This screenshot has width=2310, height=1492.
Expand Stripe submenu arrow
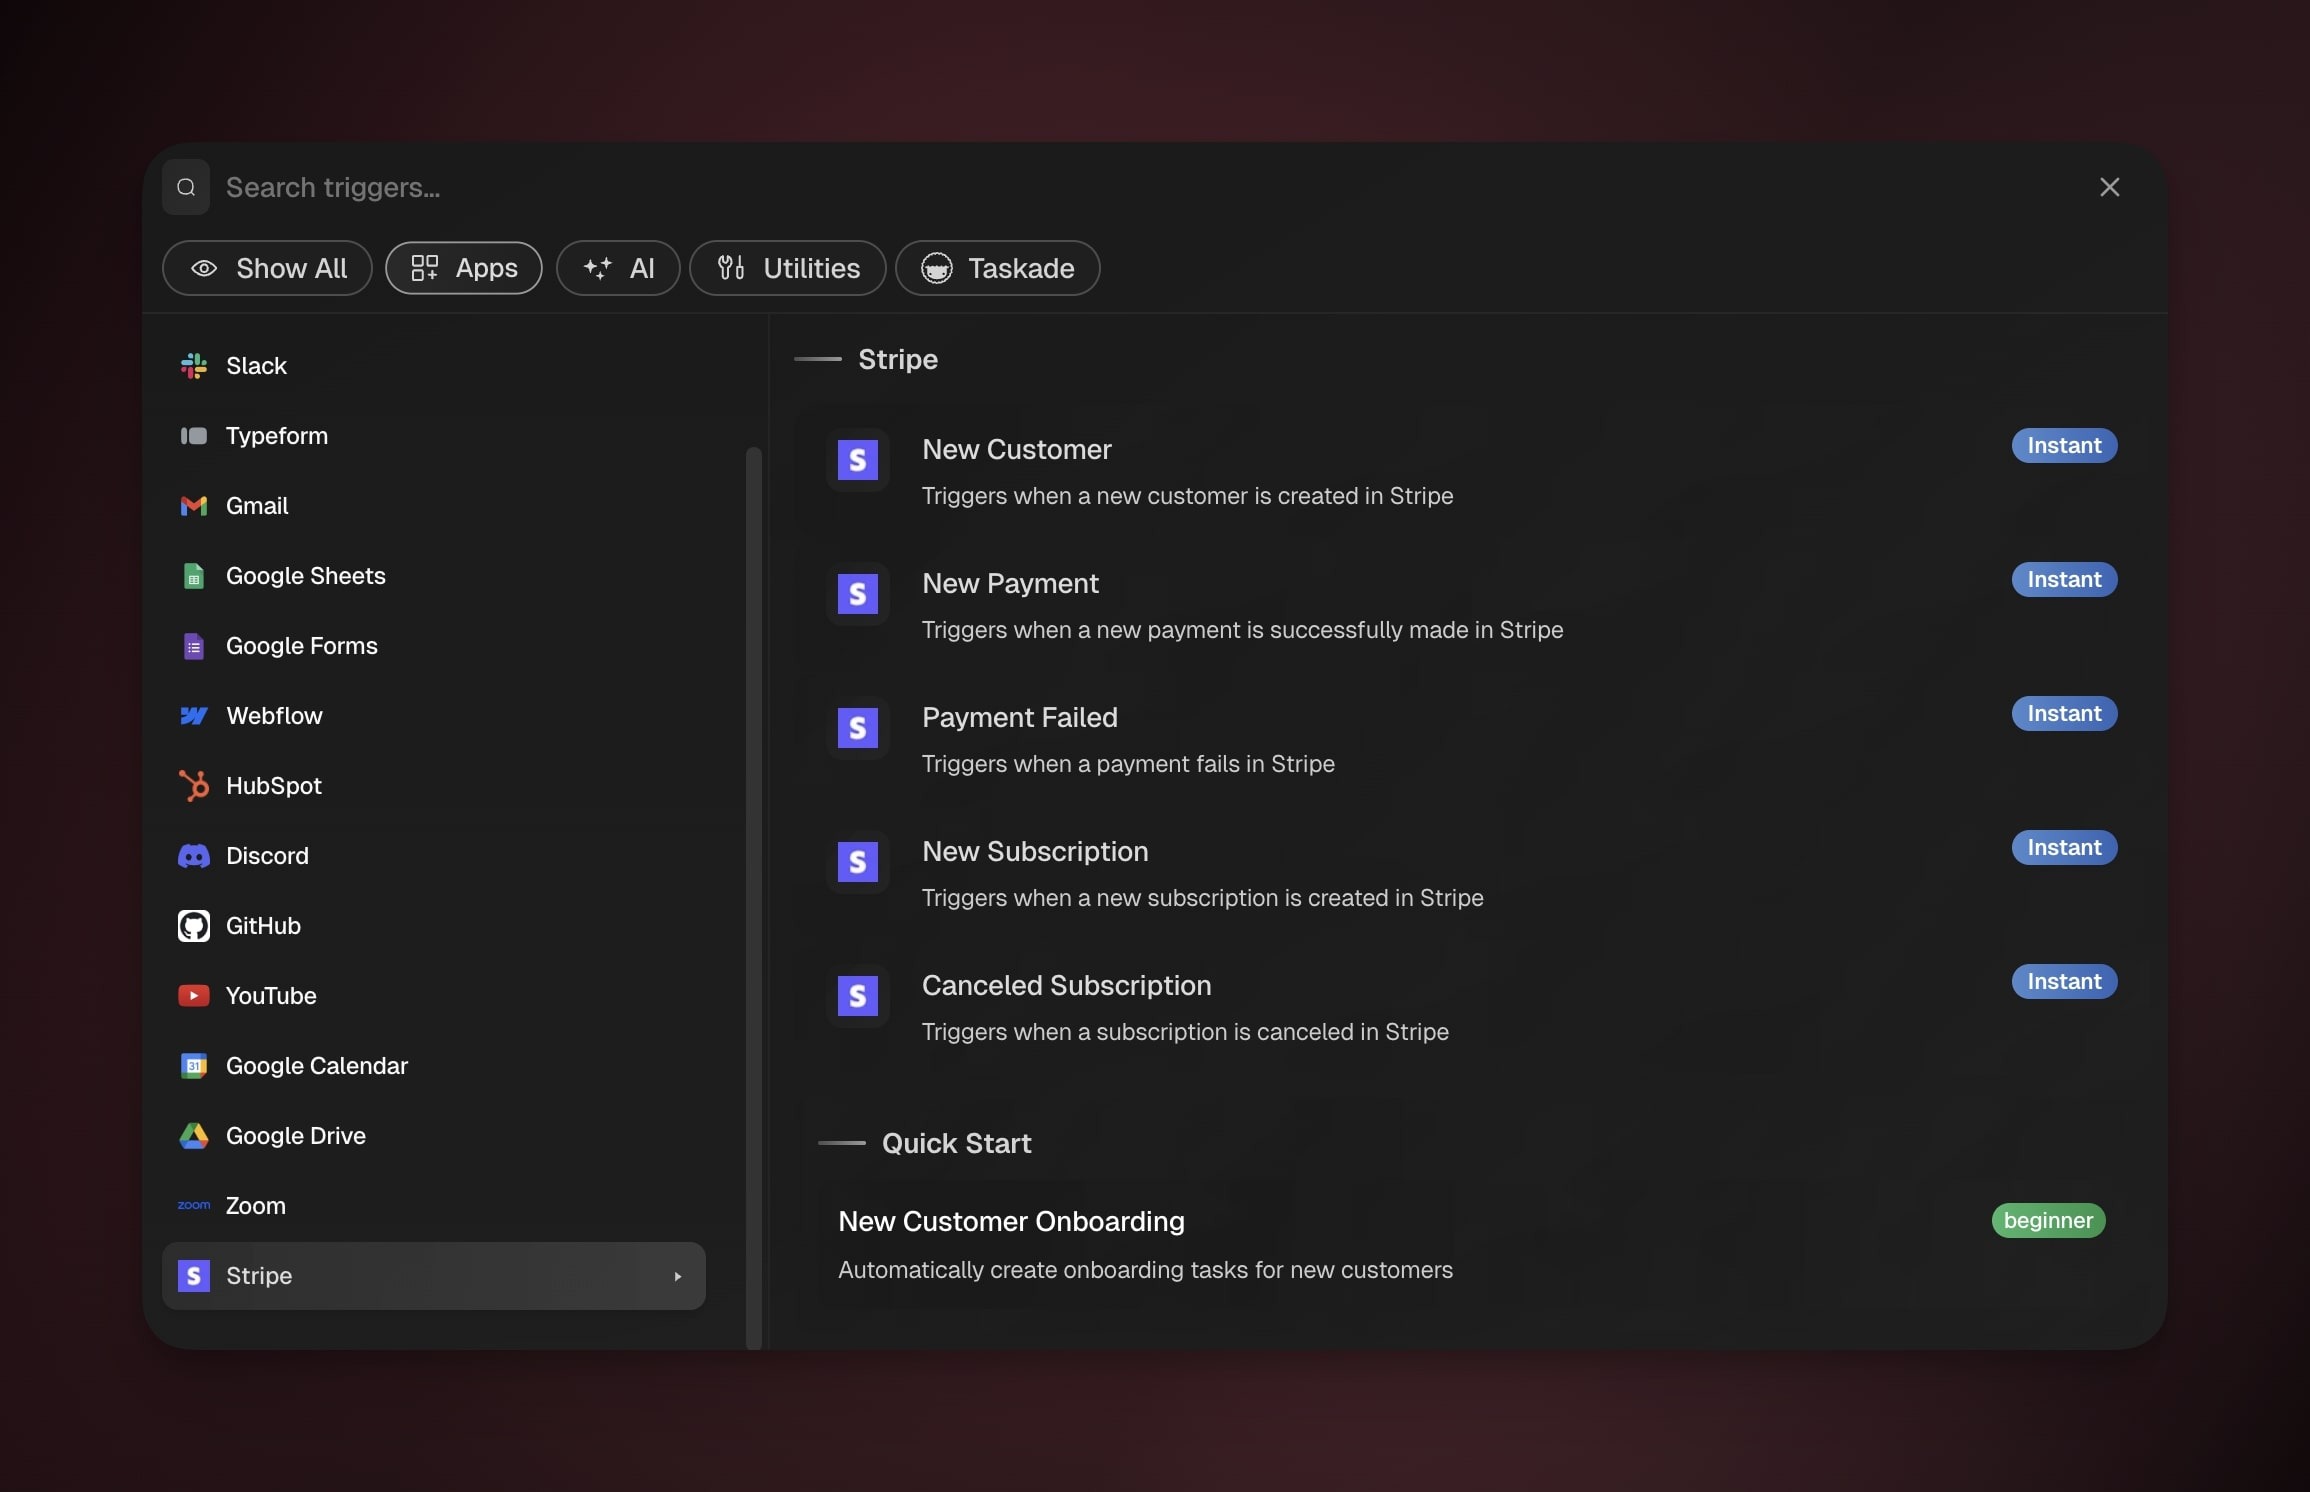(x=678, y=1276)
